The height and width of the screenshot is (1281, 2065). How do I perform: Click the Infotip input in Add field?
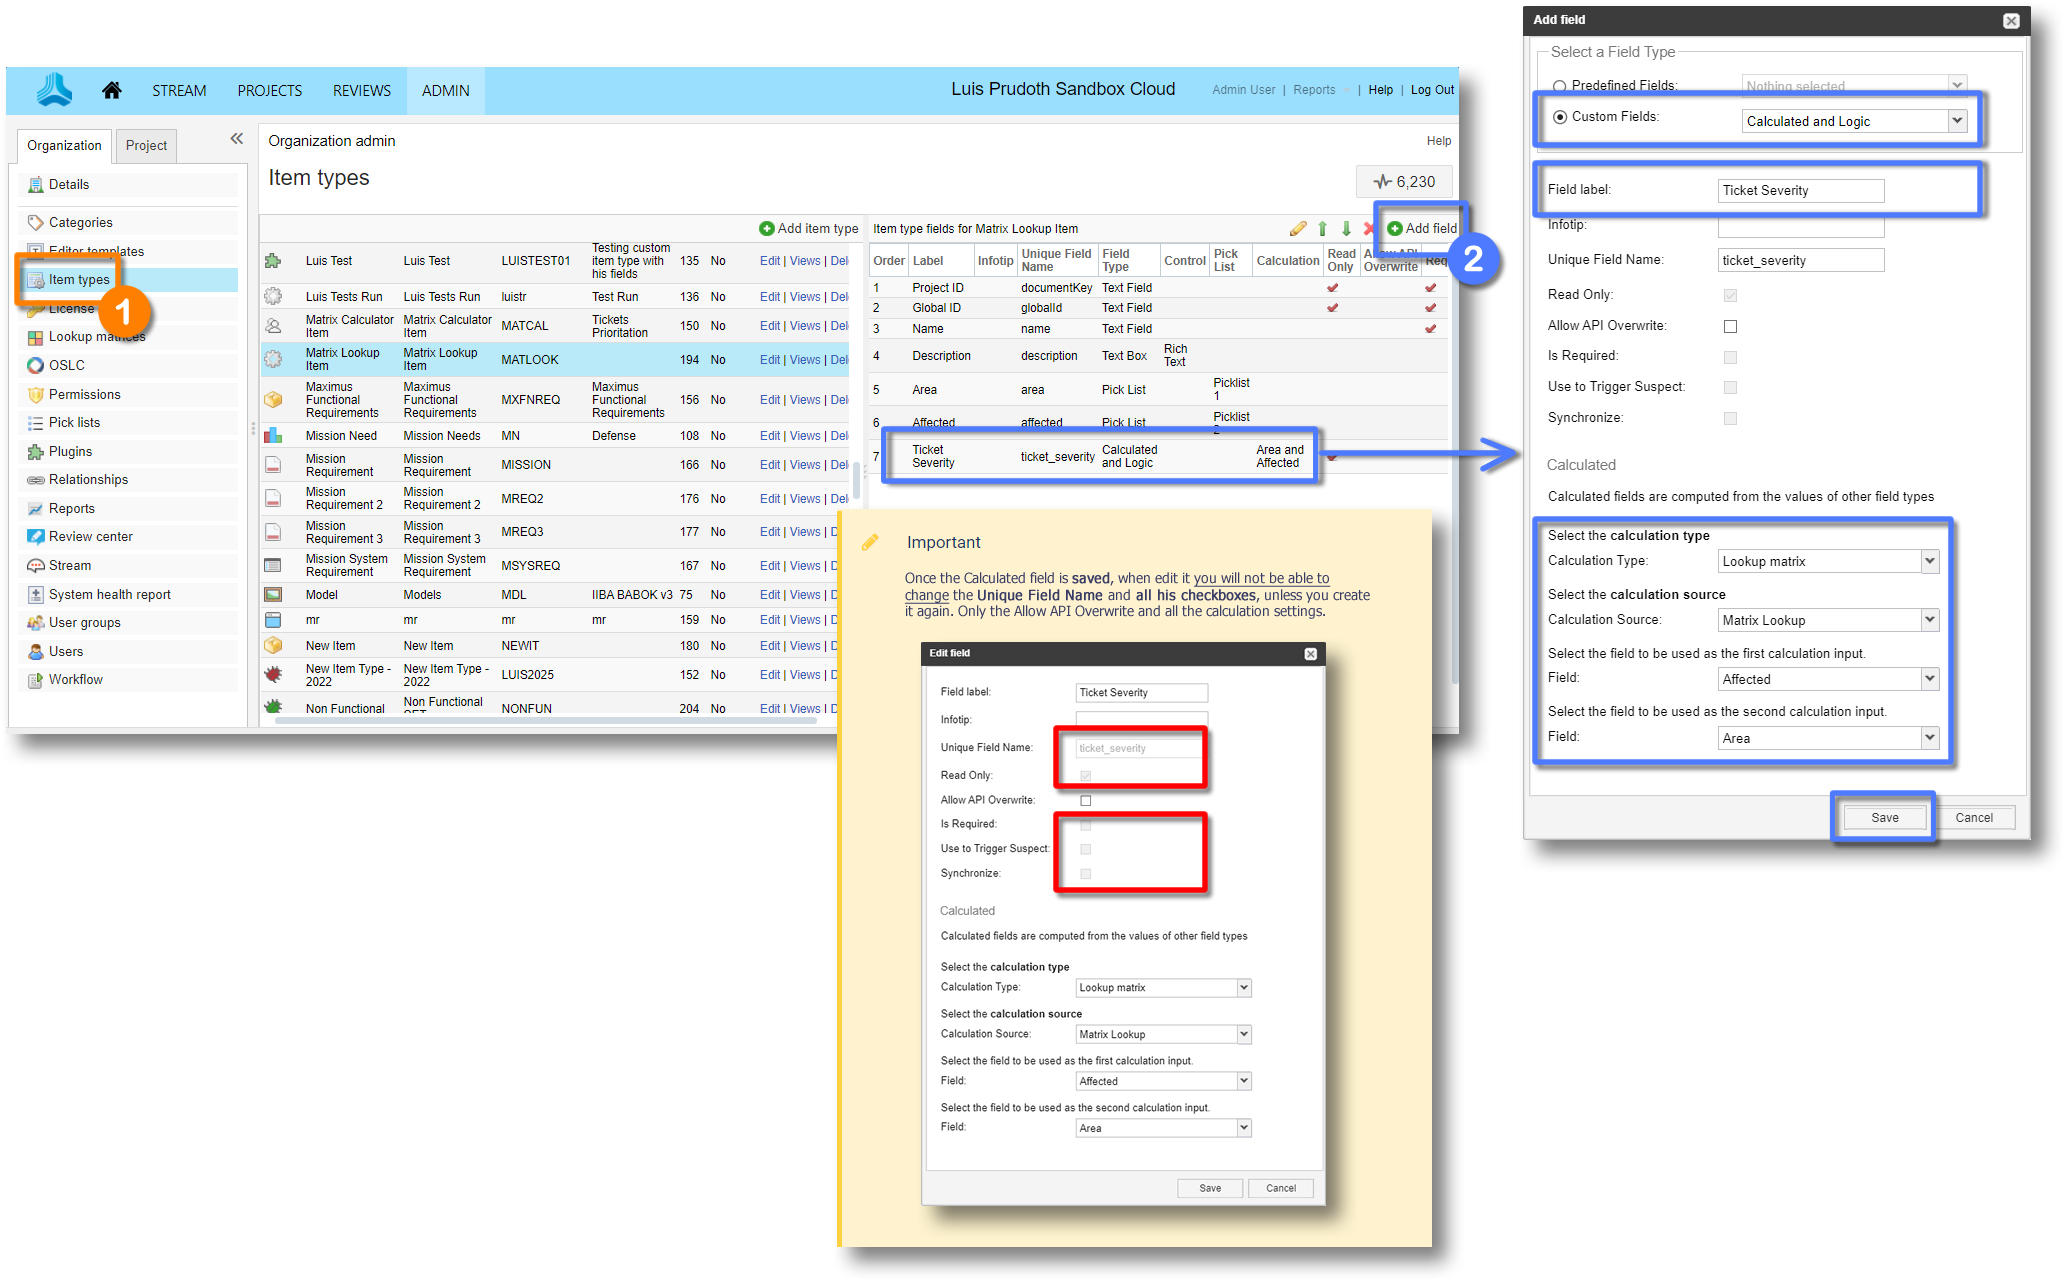click(1801, 227)
